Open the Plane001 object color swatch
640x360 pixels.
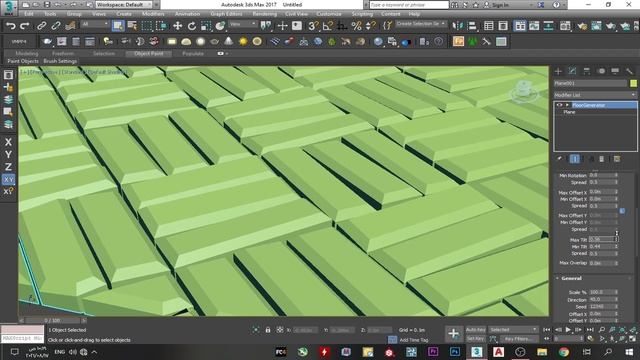coord(633,83)
